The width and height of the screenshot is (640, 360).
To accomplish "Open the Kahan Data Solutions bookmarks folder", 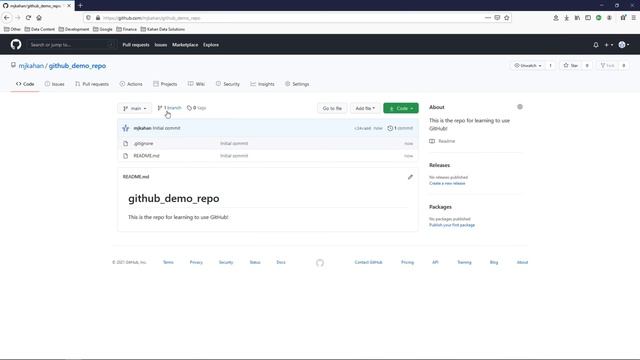I will point(162,29).
